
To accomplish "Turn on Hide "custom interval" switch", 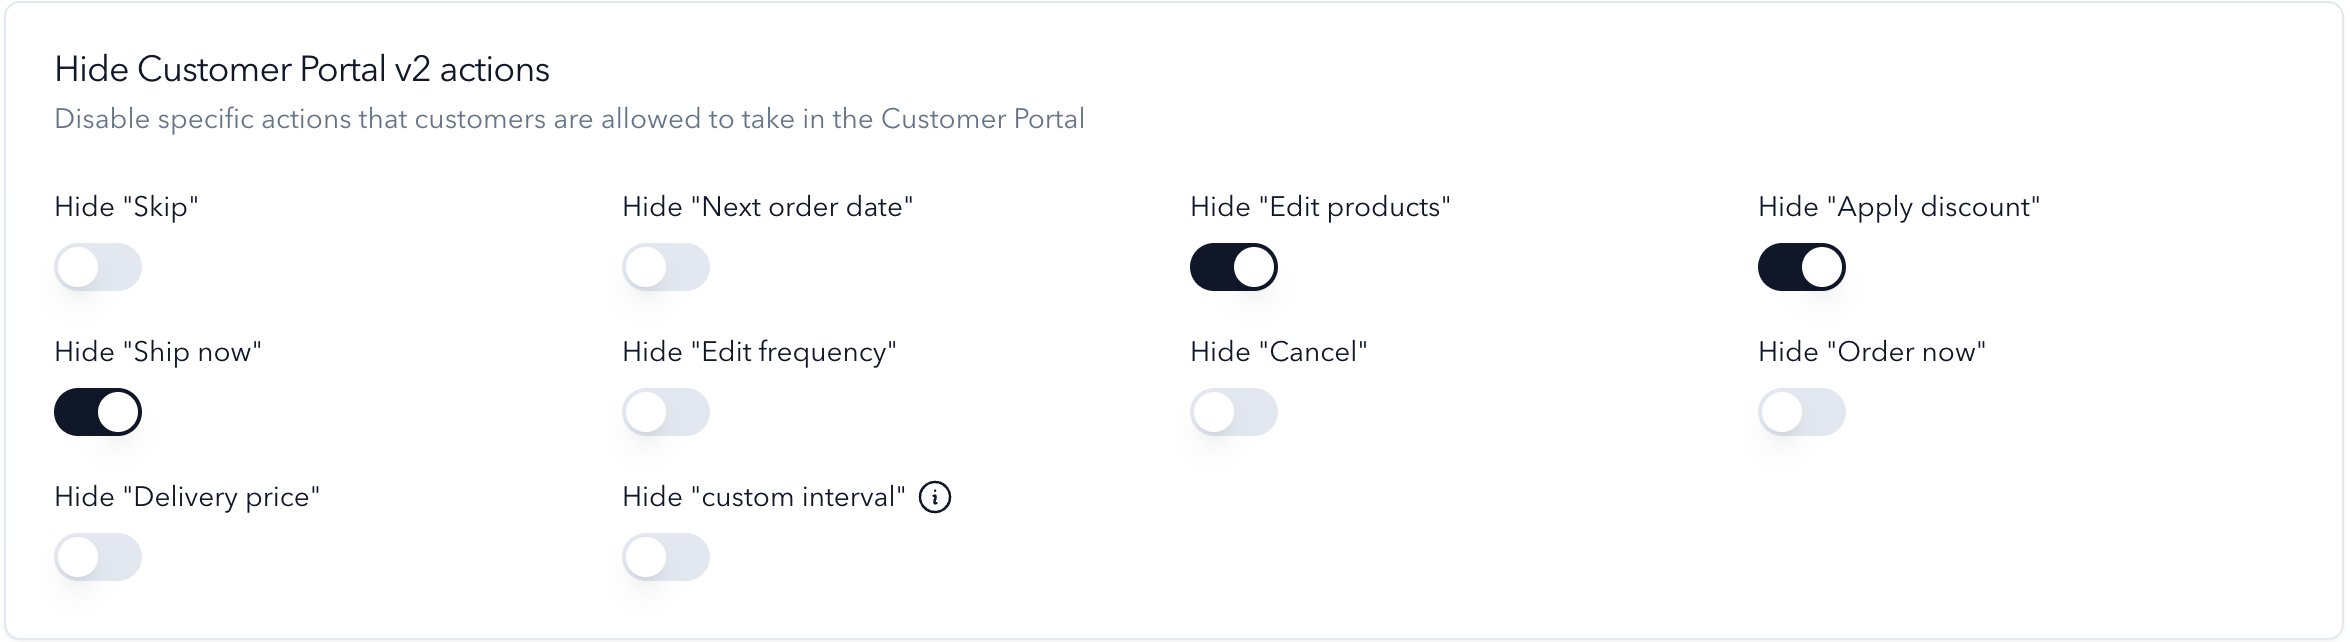I will click(x=666, y=557).
